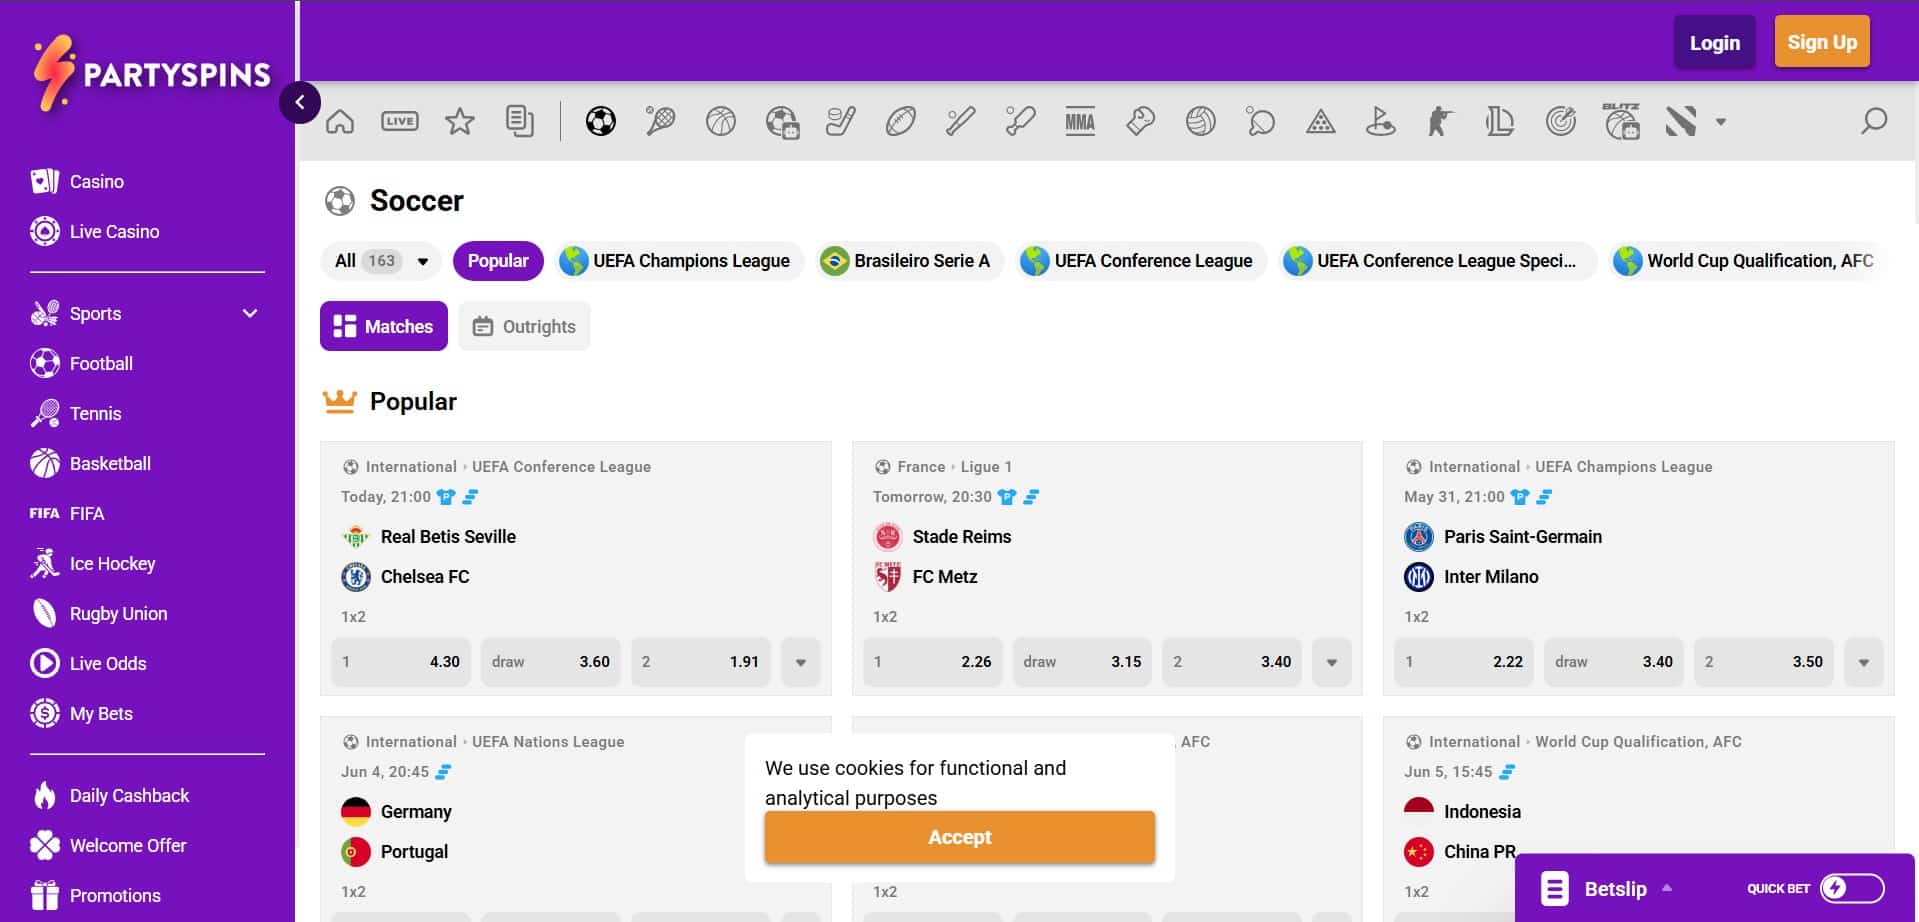Select the golf flag icon
Image resolution: width=1919 pixels, height=922 pixels.
point(1380,122)
